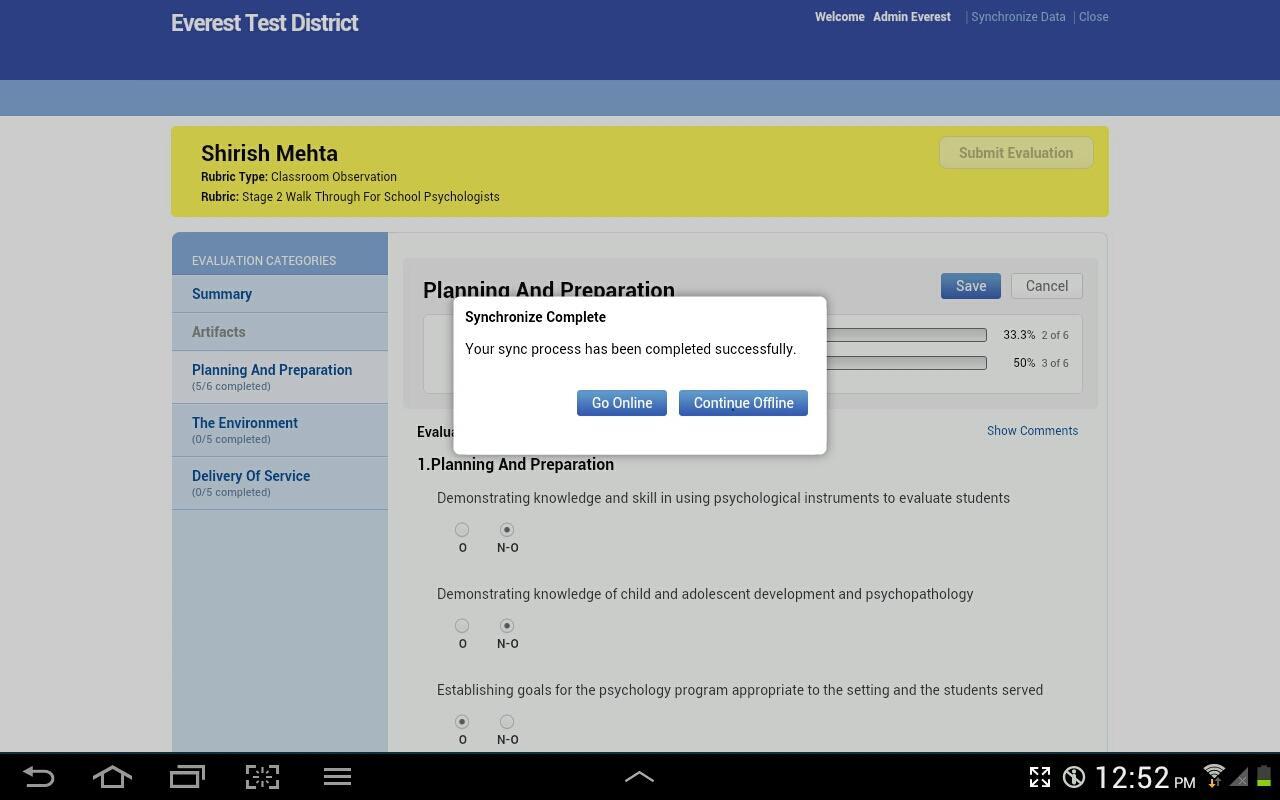Choose Continue Offline in dialog

[x=743, y=403]
